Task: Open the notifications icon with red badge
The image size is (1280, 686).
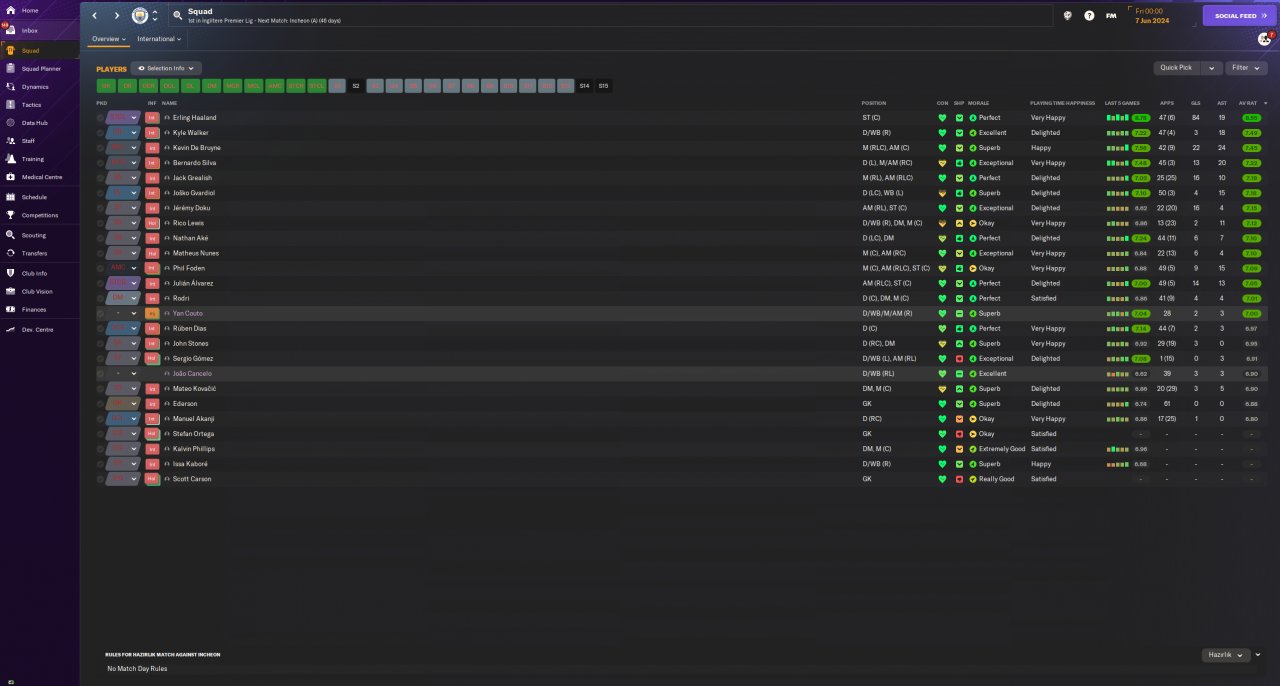Action: (x=1265, y=39)
